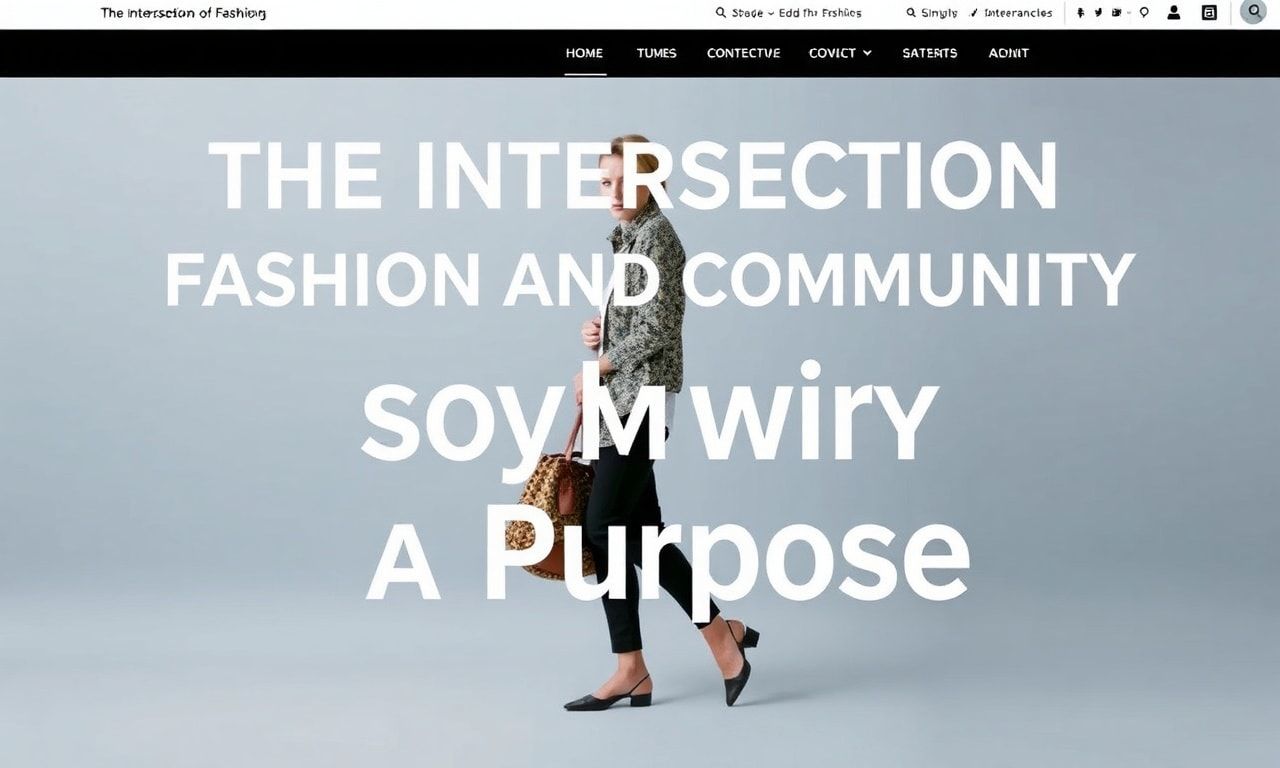
Task: Select the ADNIT menu item
Action: click(1008, 53)
